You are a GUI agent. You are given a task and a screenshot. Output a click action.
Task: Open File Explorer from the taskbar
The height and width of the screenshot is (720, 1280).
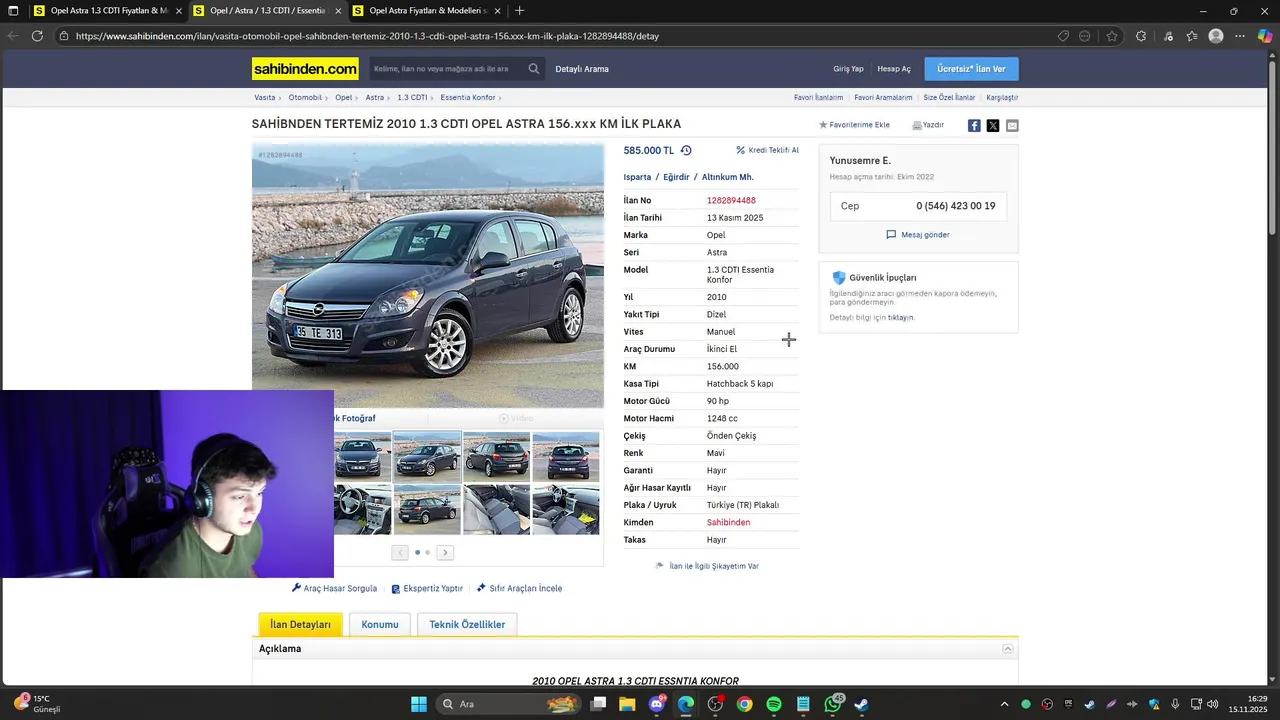(626, 704)
